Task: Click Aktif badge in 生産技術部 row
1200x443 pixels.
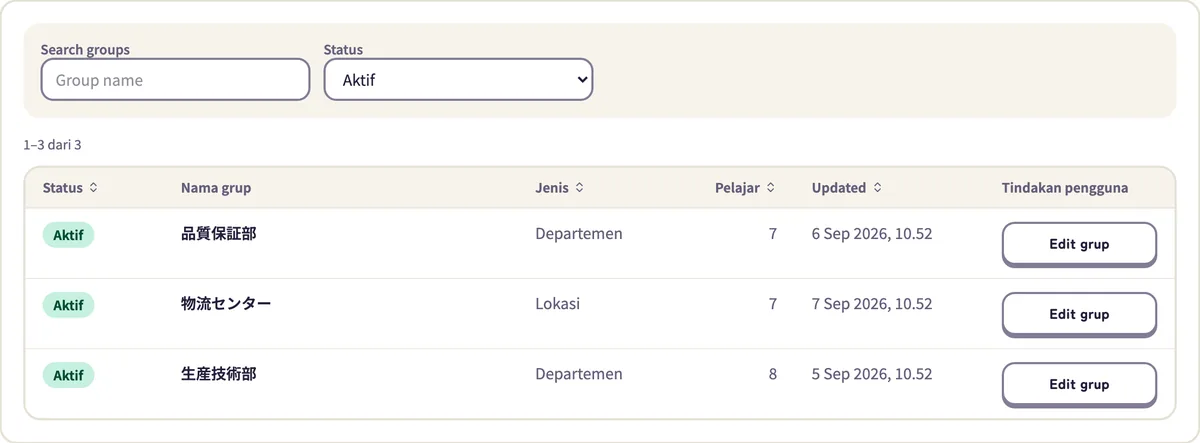Action: click(68, 375)
